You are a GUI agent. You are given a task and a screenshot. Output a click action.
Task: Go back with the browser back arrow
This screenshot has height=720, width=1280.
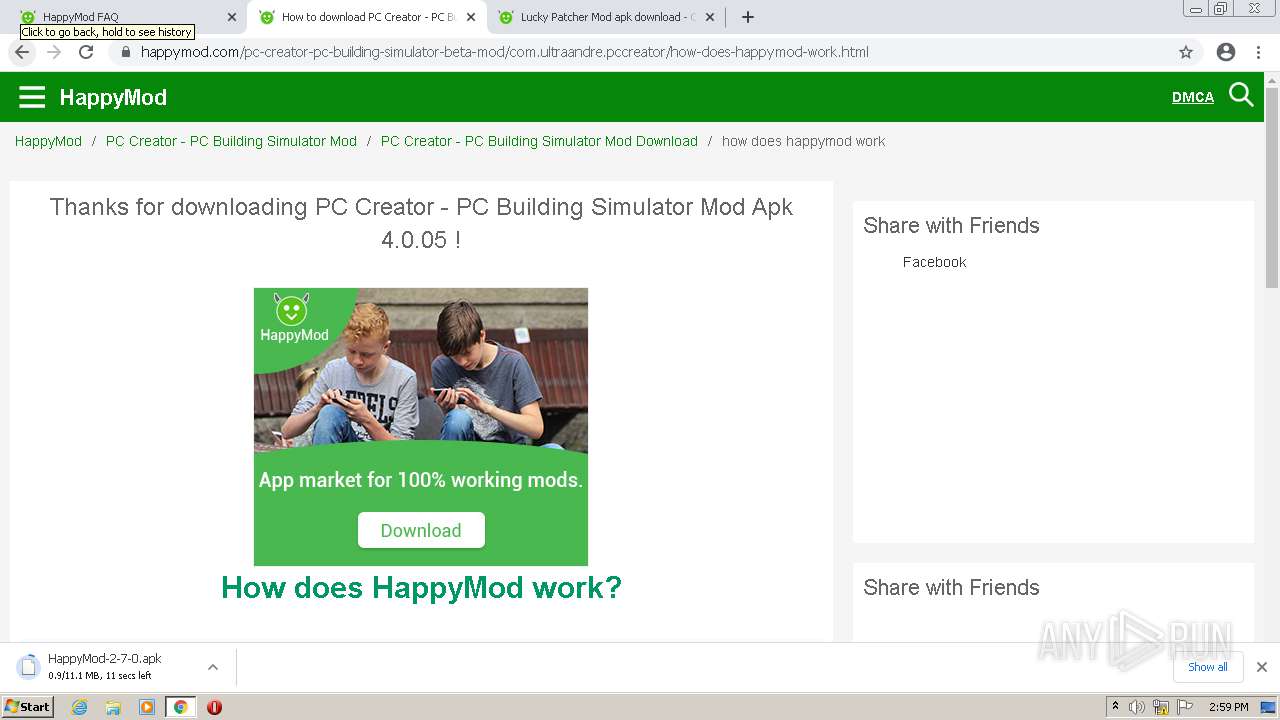pyautogui.click(x=22, y=52)
